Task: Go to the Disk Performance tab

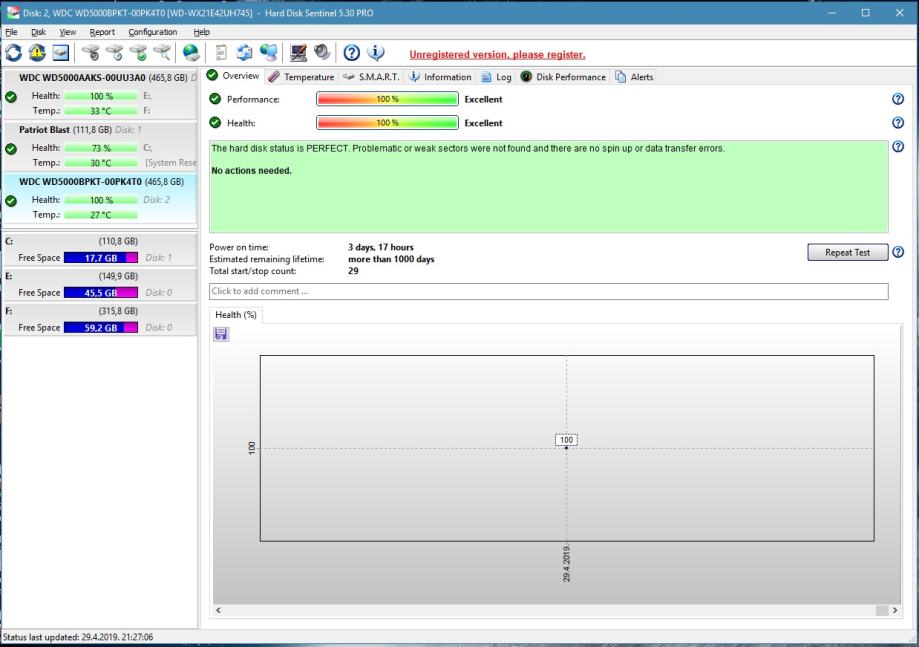Action: click(x=563, y=77)
